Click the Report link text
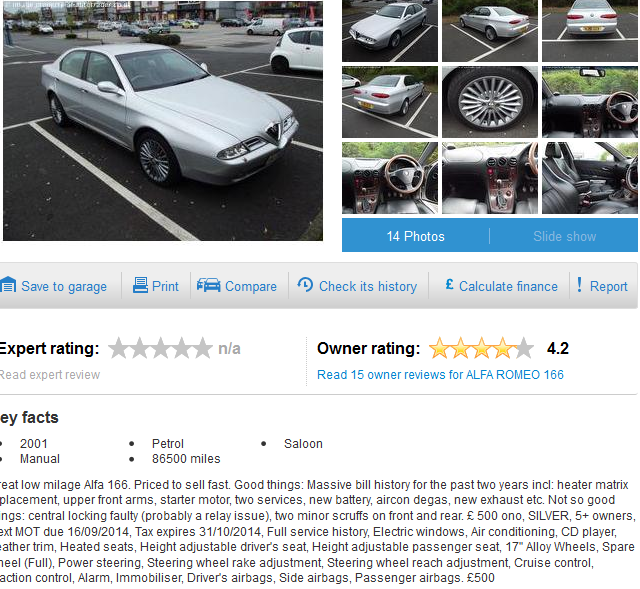The image size is (640, 589). [609, 287]
